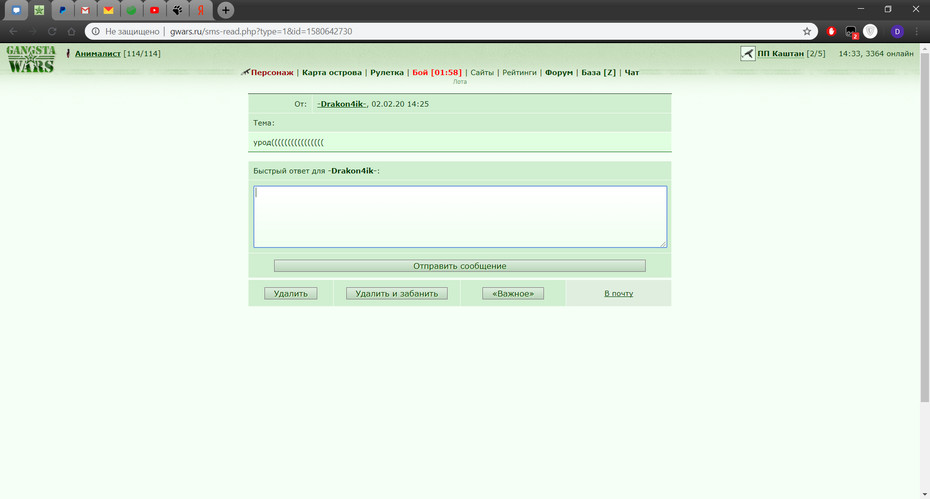Screen dimensions: 930x499
Task: Switch to the chat bubble browser tab
Action: coord(16,10)
